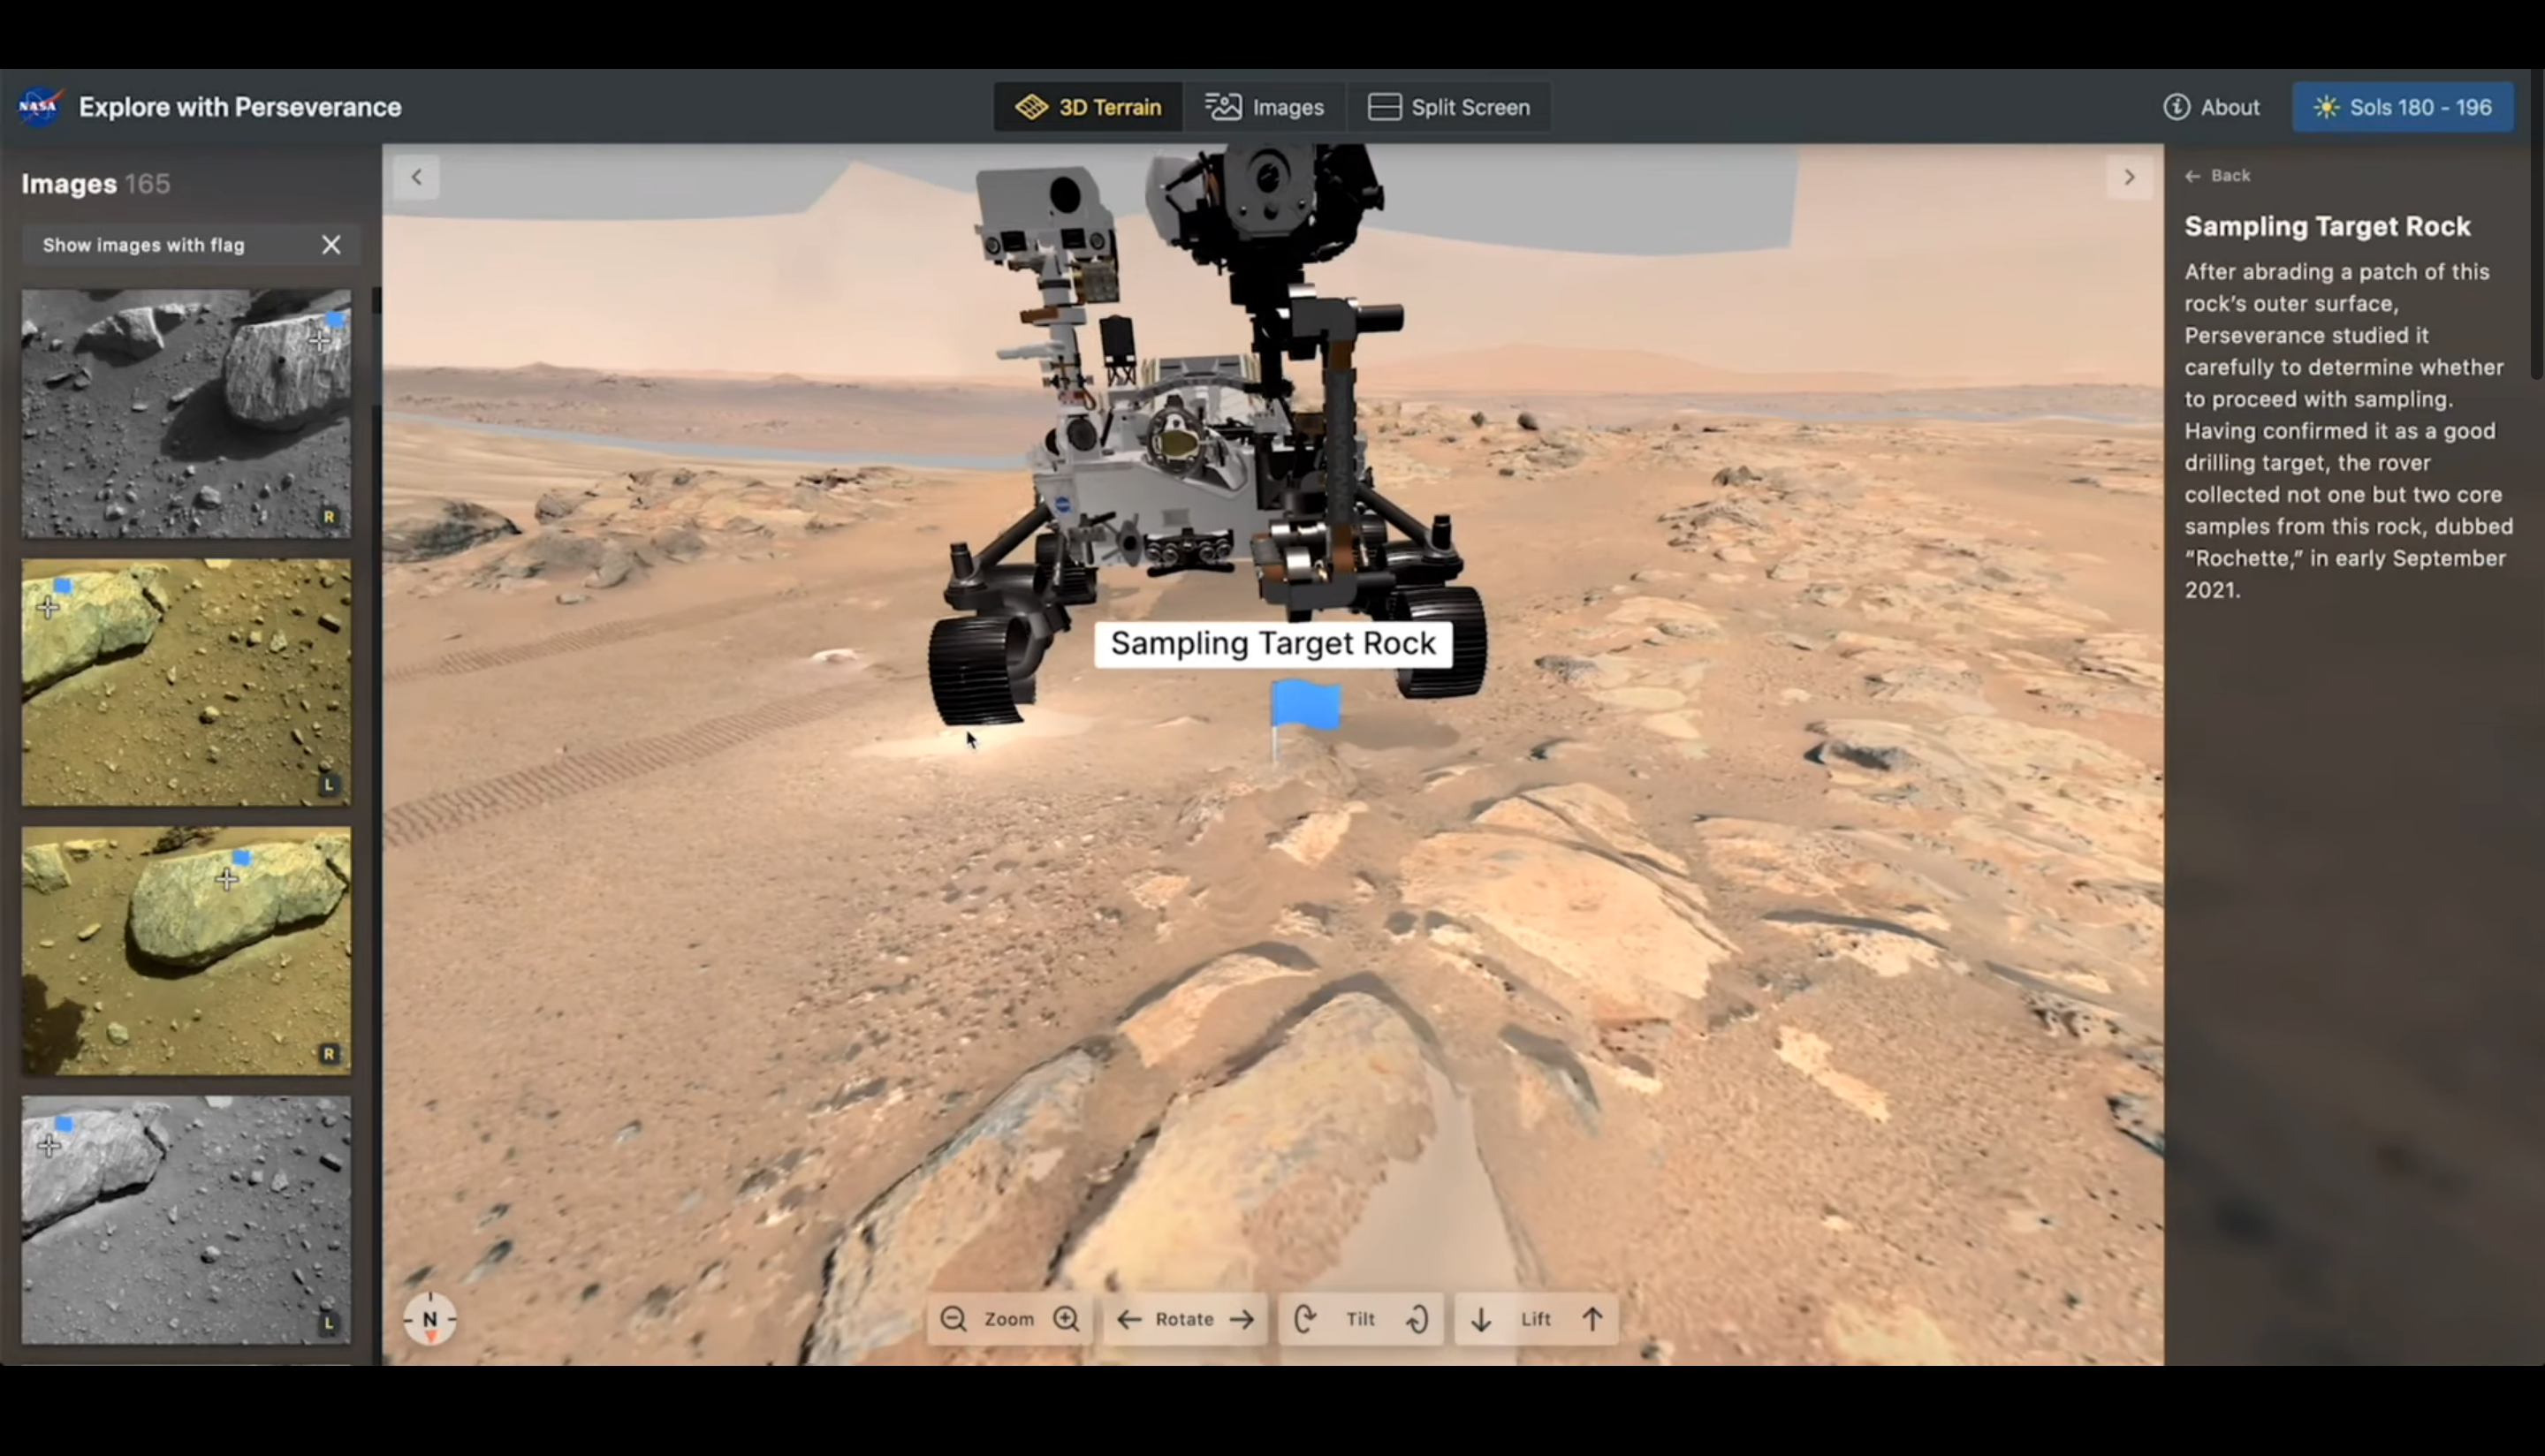Tilt the view with the counterclockwise tilt icon
This screenshot has width=2545, height=1456.
tap(1417, 1319)
